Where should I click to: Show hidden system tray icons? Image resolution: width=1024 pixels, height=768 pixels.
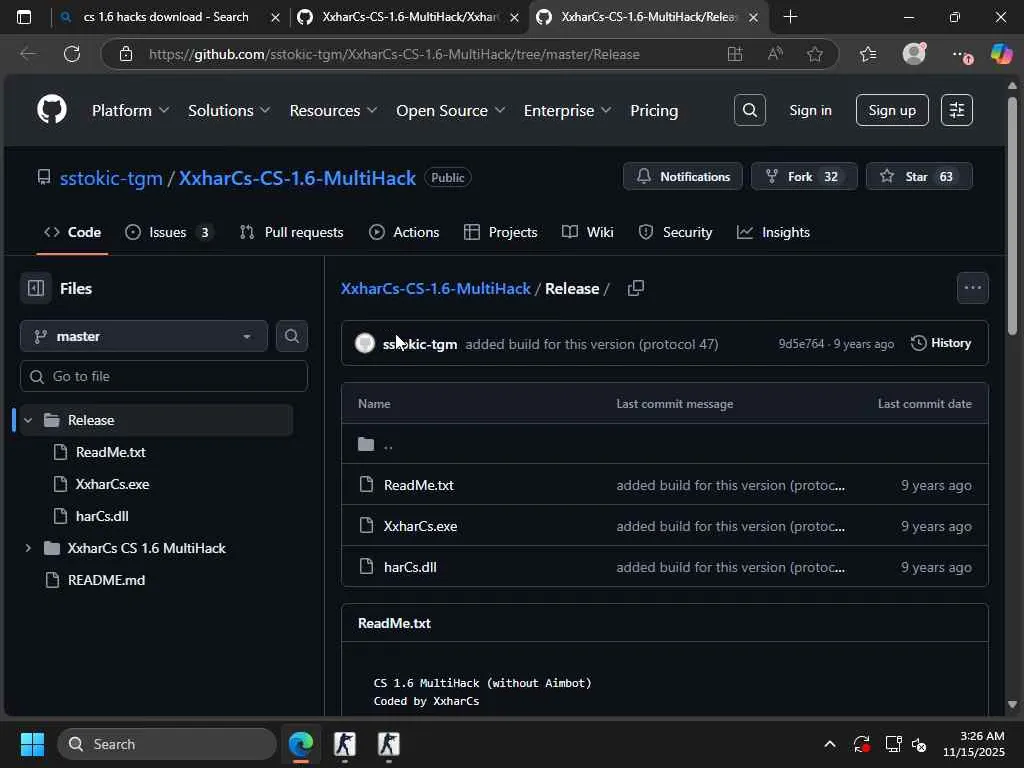pyautogui.click(x=829, y=744)
